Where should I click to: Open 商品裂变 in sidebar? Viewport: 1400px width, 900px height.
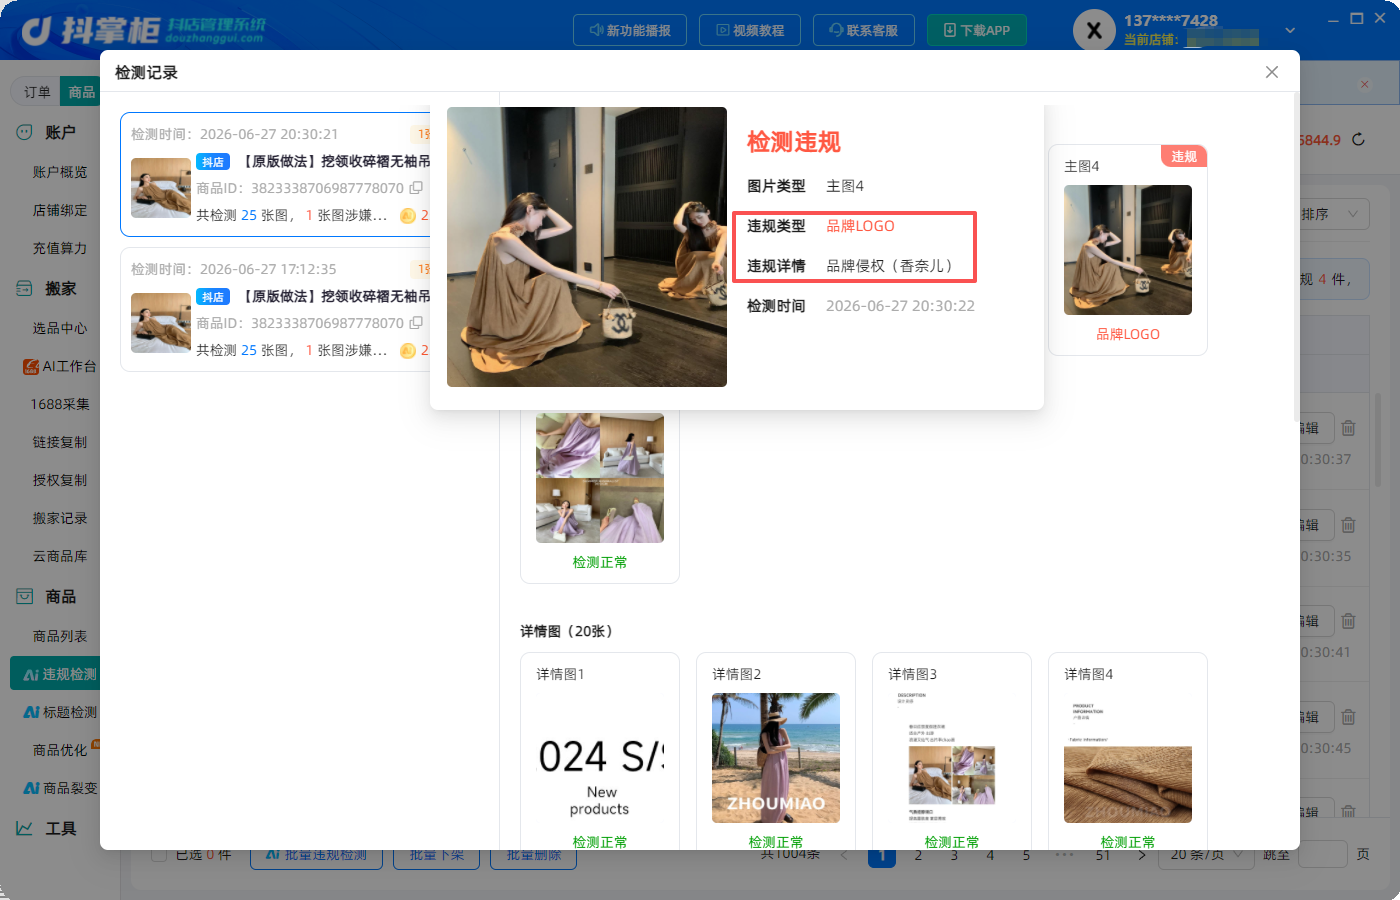[60, 788]
